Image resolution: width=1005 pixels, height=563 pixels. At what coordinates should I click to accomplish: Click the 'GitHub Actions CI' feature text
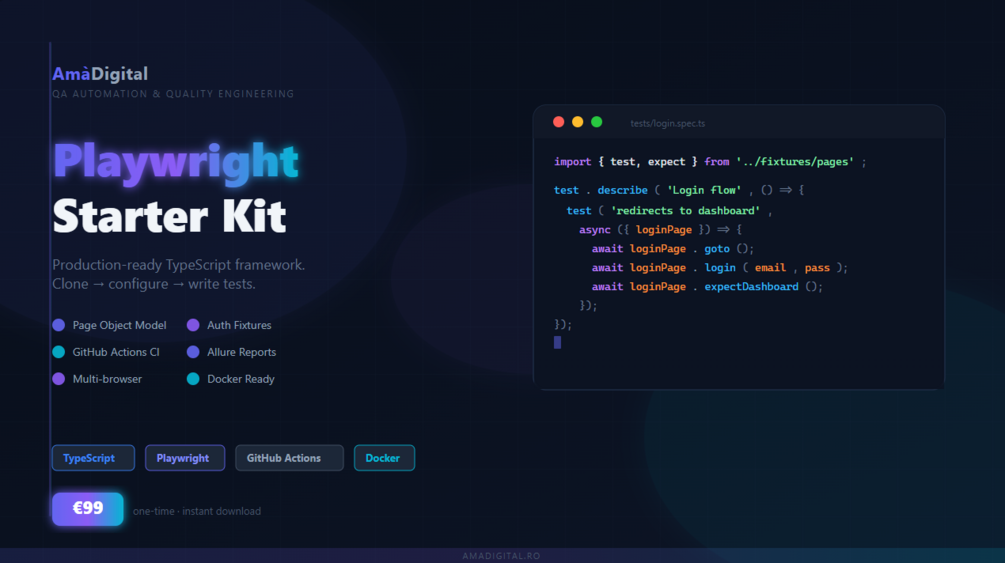pos(116,352)
